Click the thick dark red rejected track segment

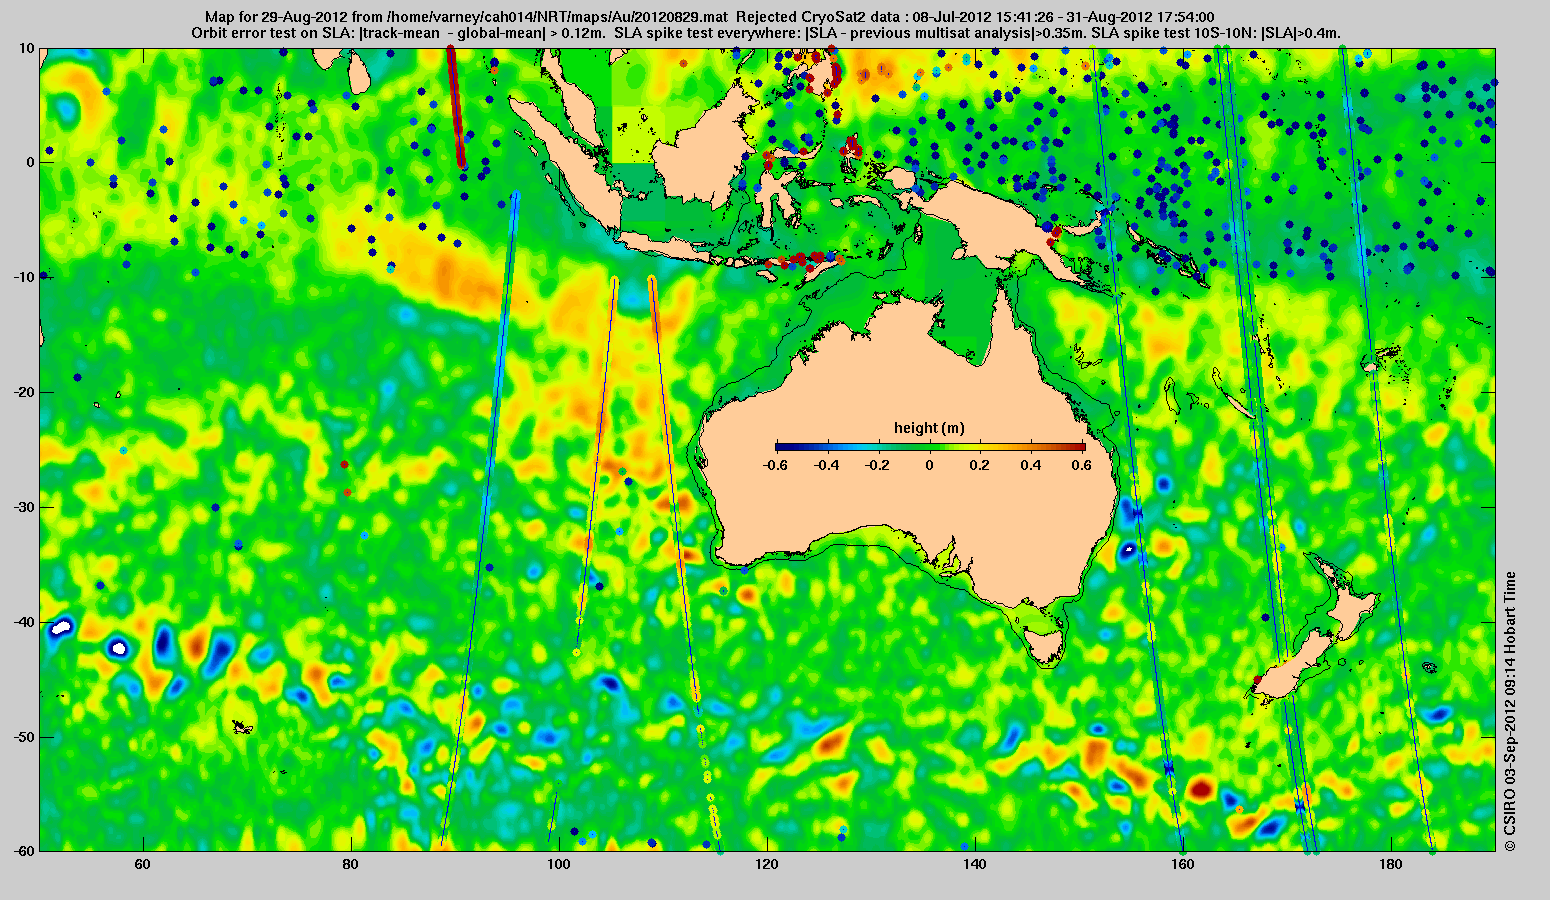[x=455, y=107]
